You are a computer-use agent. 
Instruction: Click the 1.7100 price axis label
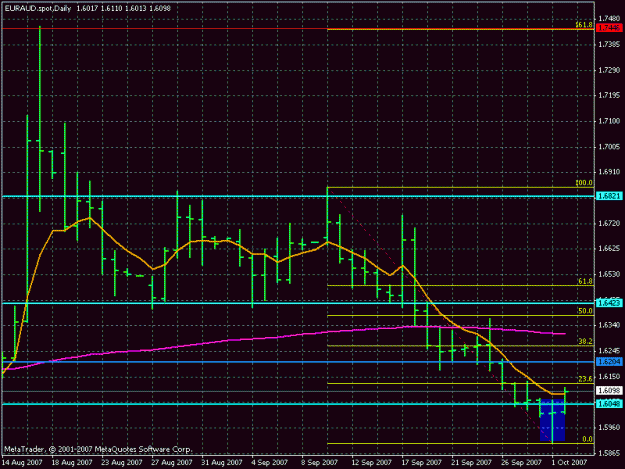(x=609, y=121)
